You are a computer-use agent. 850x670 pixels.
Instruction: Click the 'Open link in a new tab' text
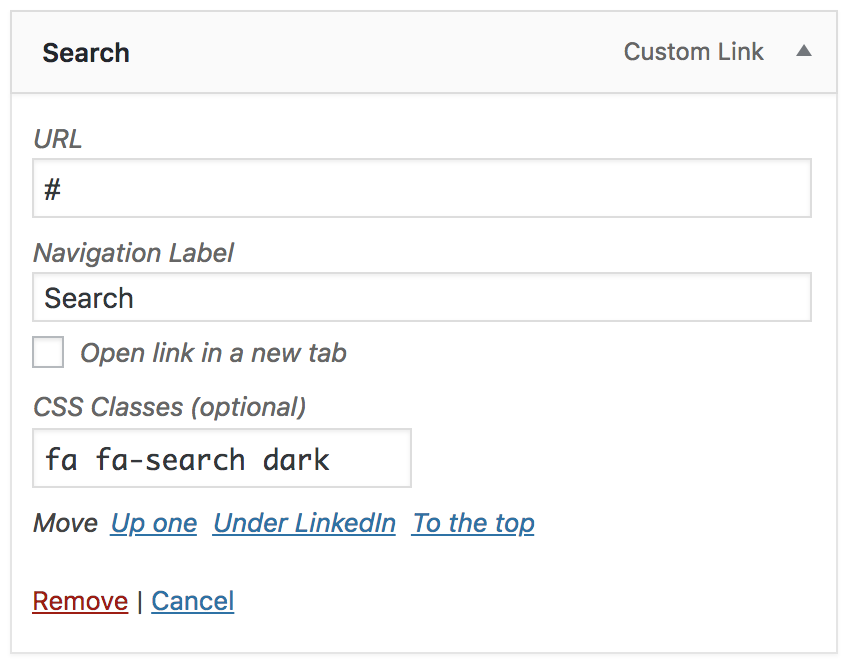[x=213, y=353]
